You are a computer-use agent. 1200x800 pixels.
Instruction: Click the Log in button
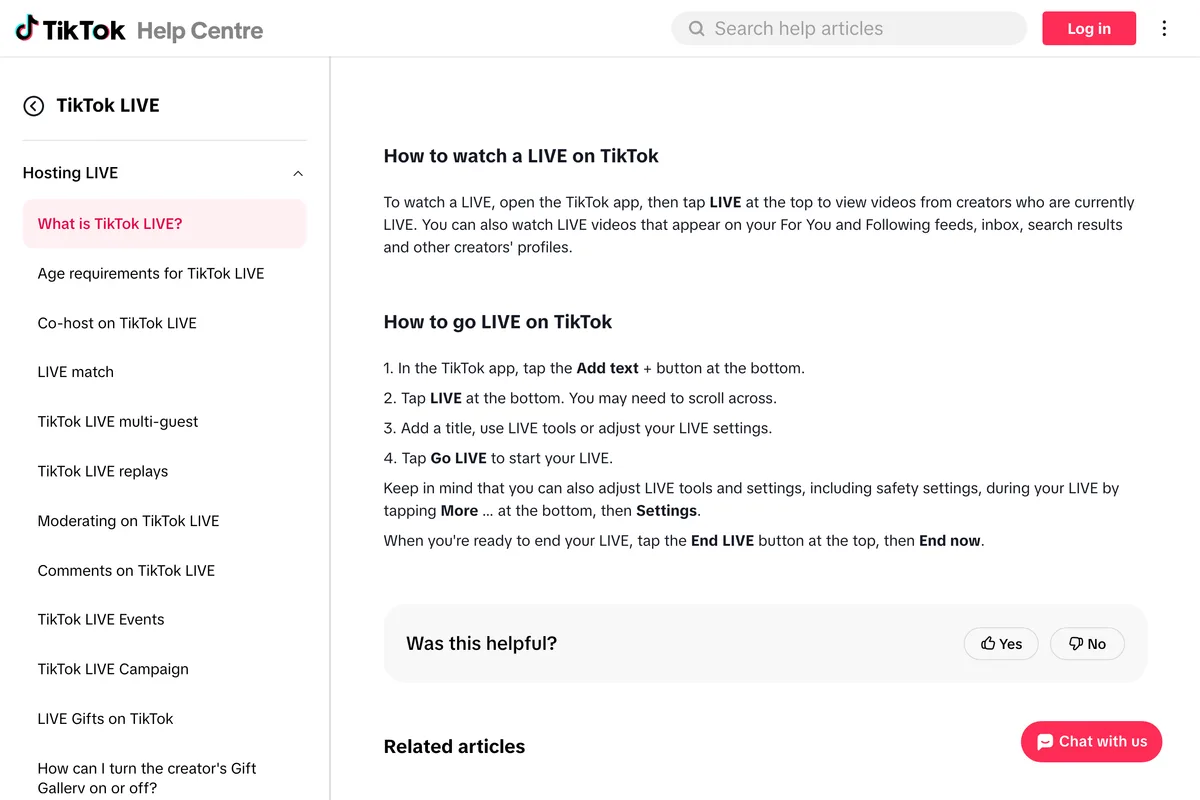[1089, 29]
